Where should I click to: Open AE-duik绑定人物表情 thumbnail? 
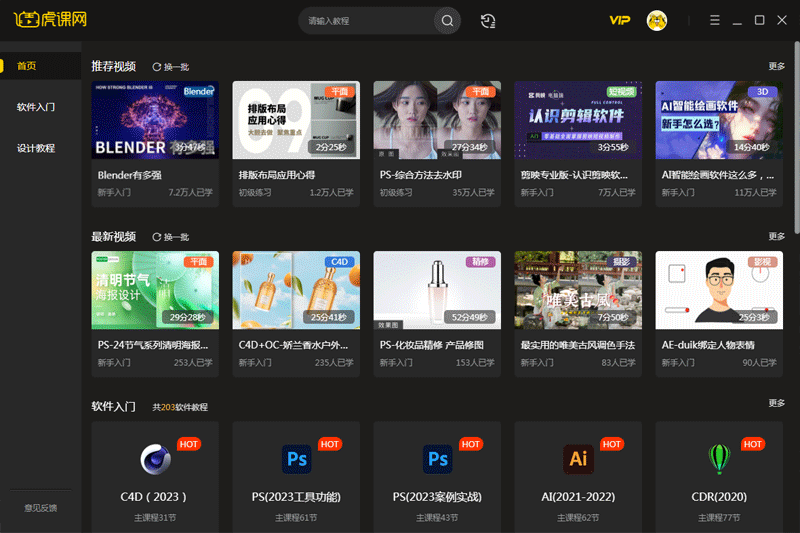tap(719, 290)
